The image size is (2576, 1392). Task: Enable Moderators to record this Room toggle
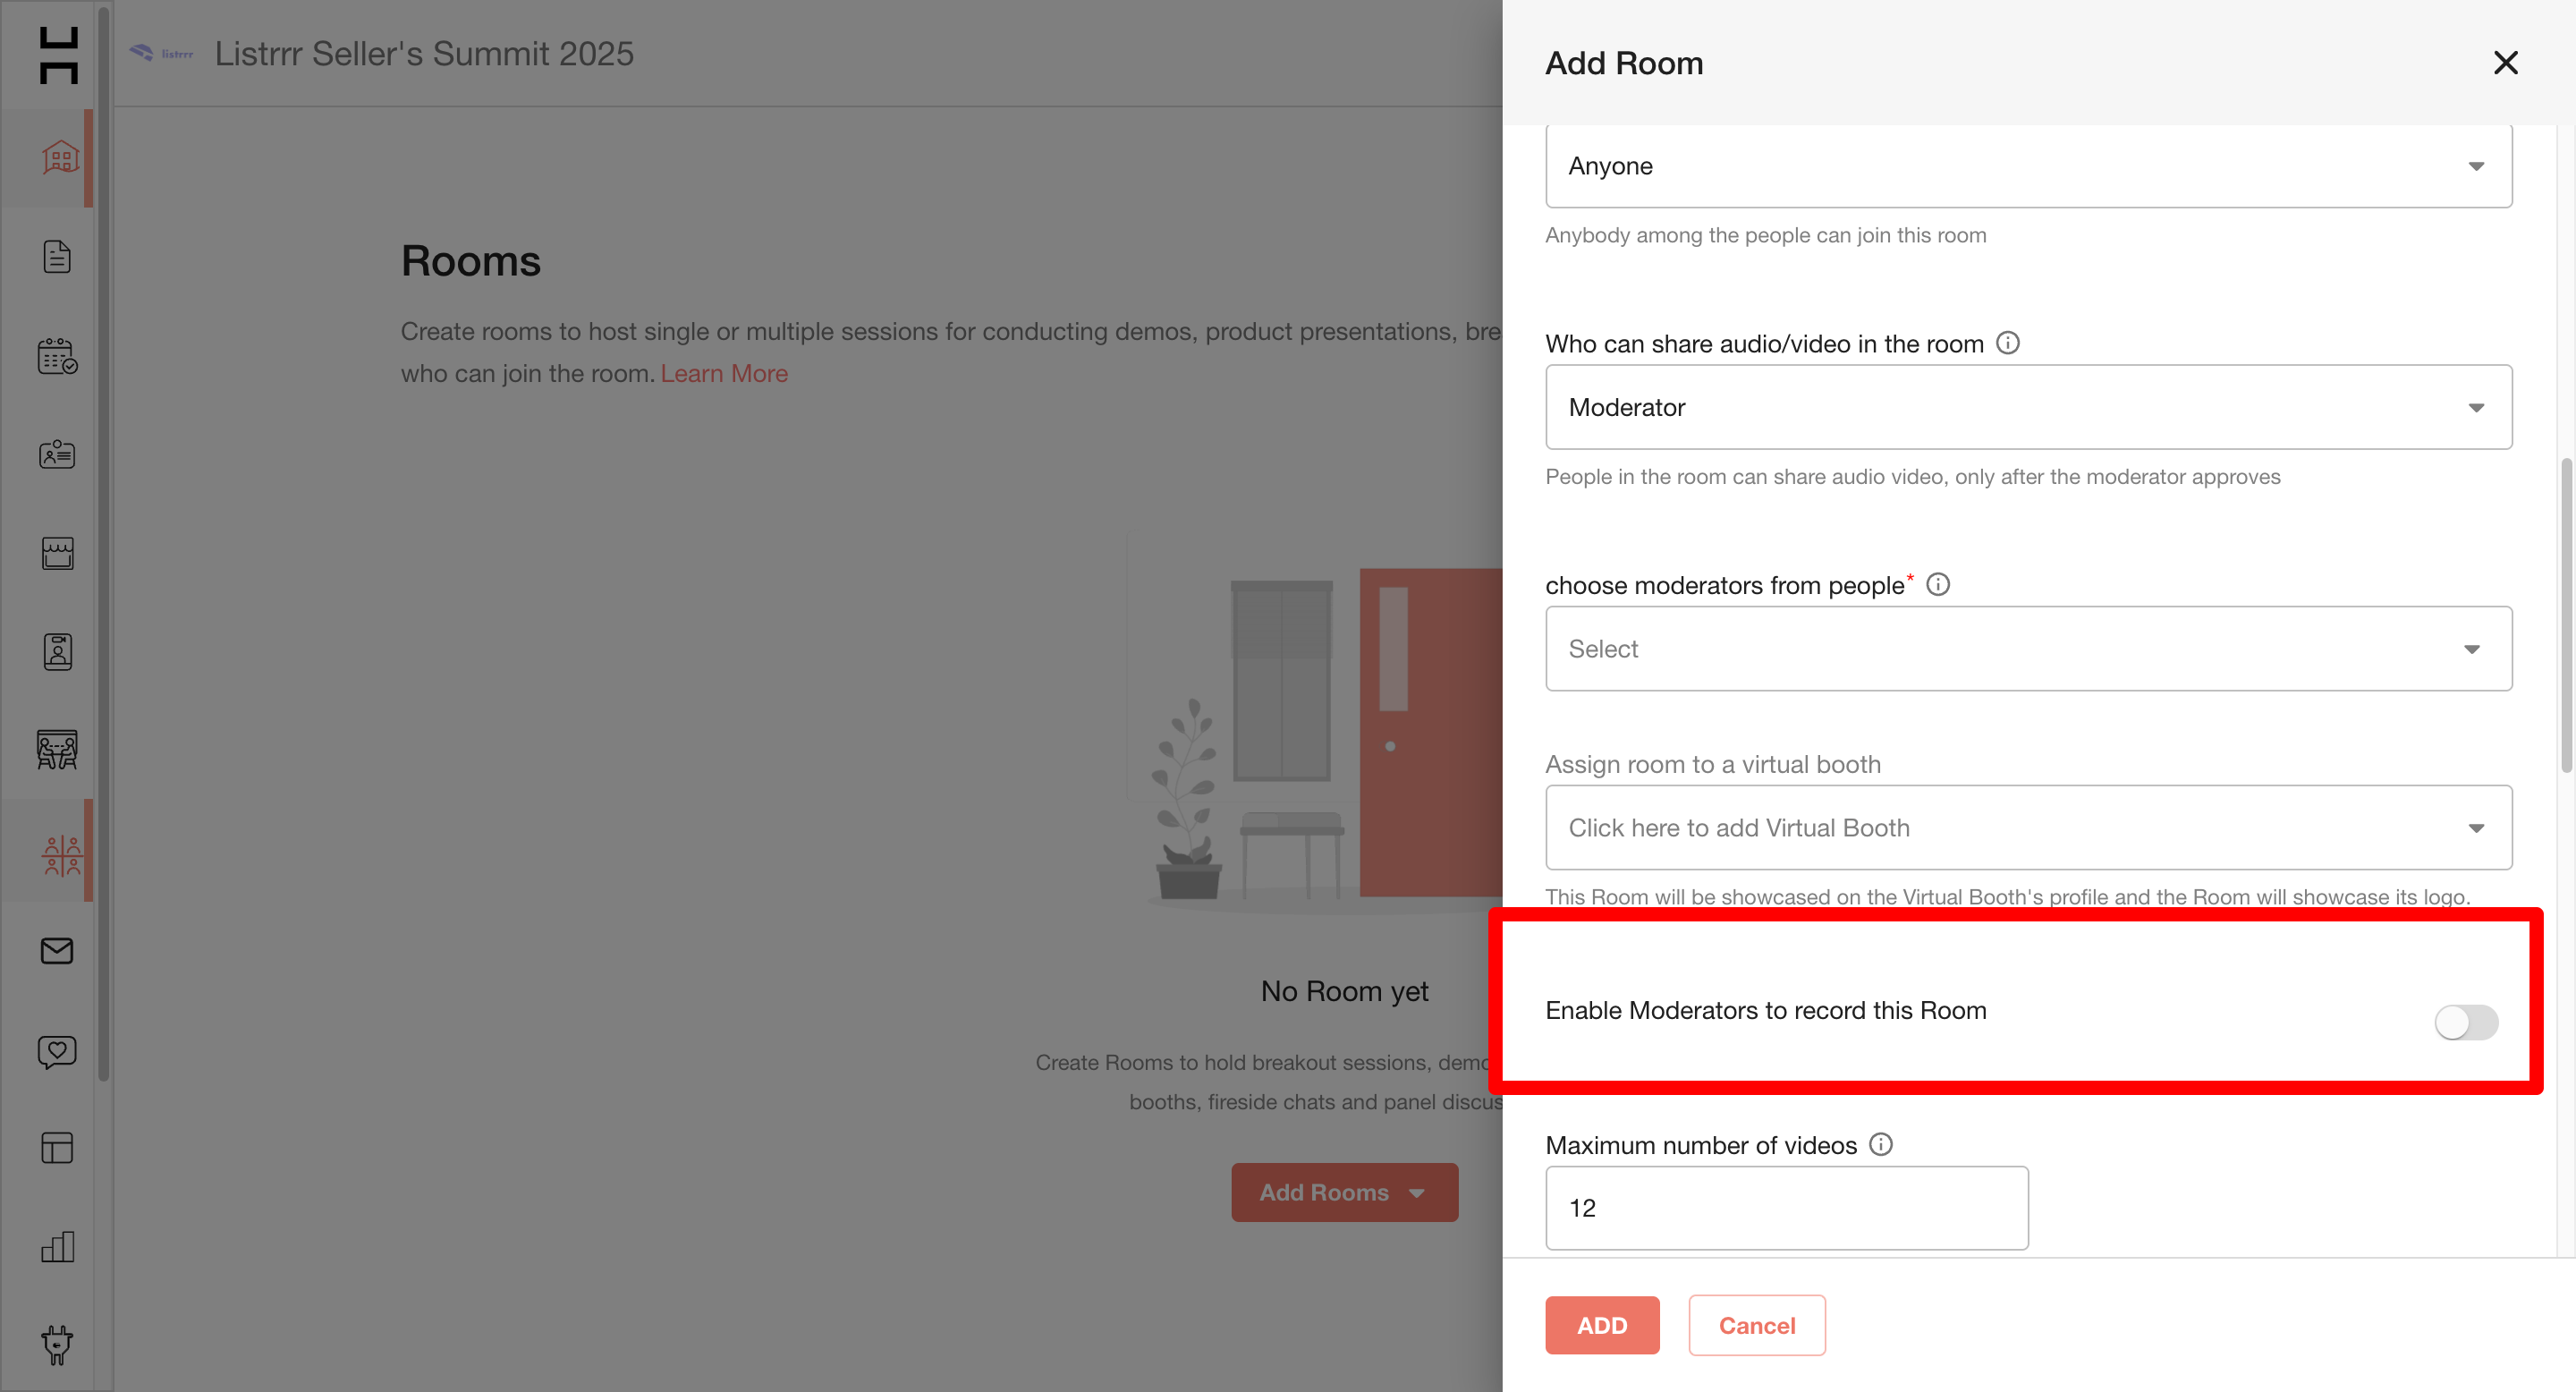2465,1022
